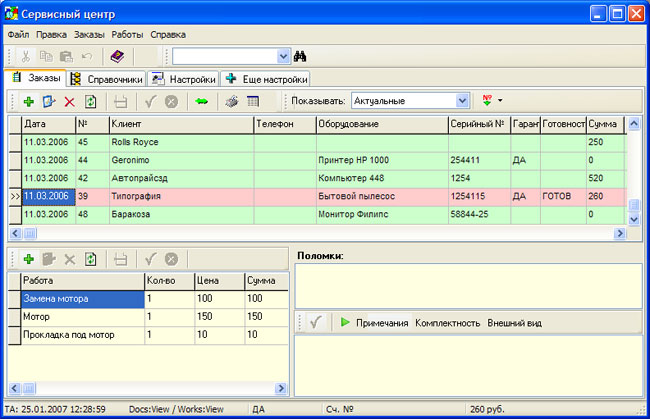The width and height of the screenshot is (650, 419).
Task: Click the table grid icon beside the printer
Action: pyautogui.click(x=253, y=101)
